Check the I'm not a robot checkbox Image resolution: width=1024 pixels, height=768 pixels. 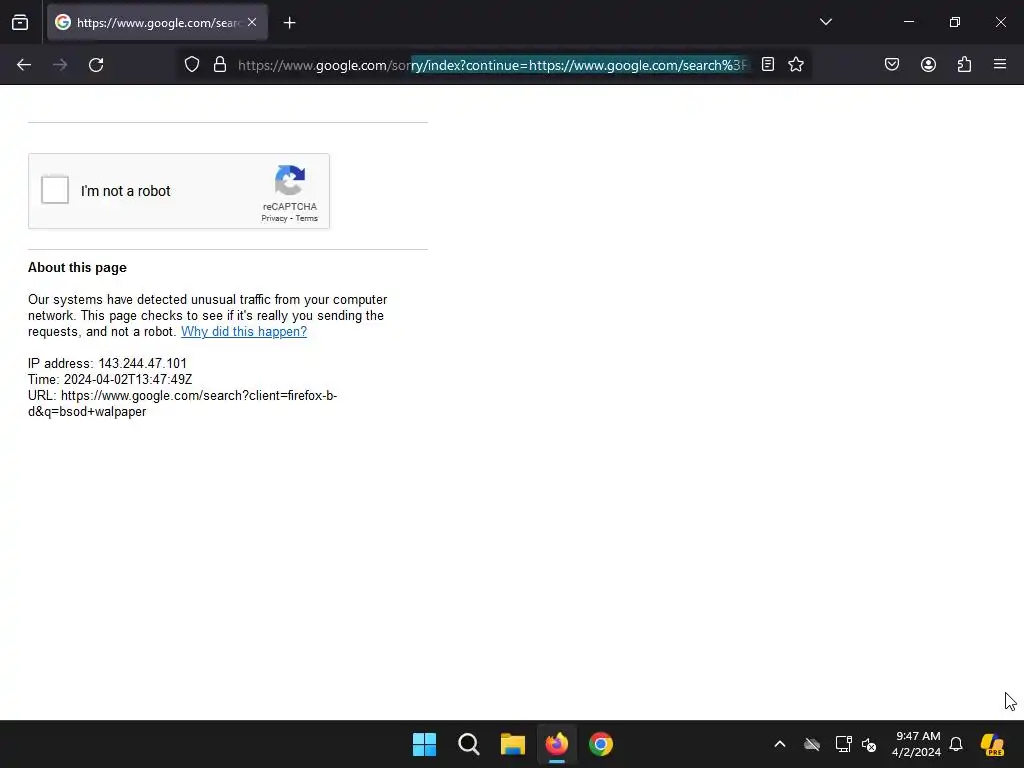55,190
